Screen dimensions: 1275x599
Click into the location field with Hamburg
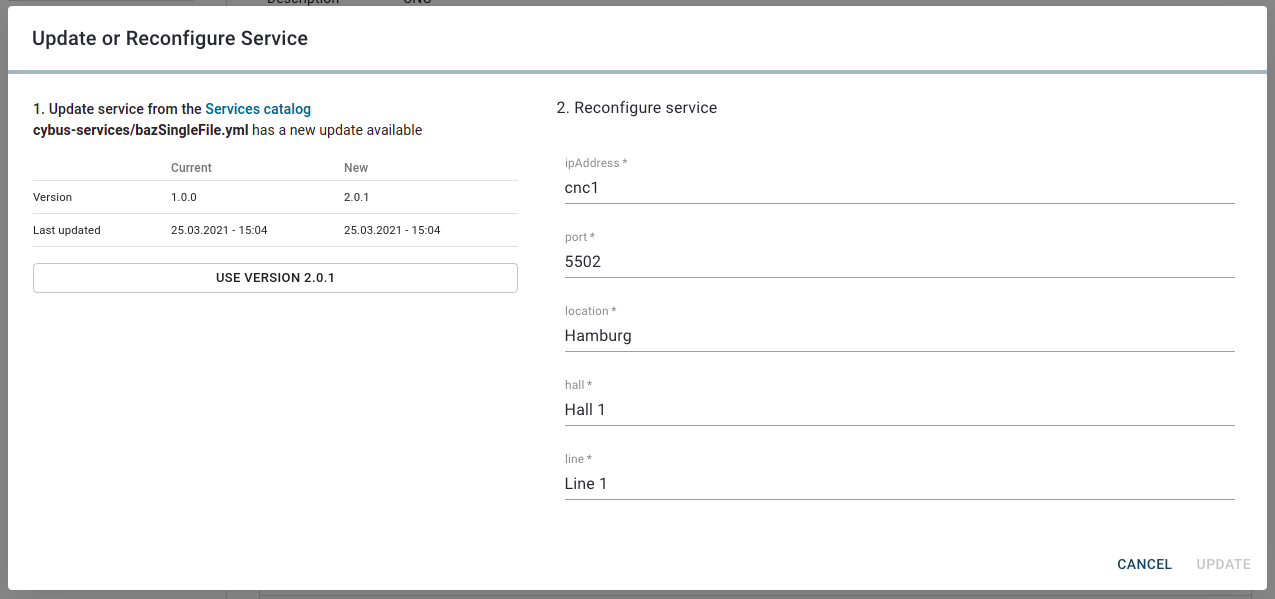click(x=898, y=336)
